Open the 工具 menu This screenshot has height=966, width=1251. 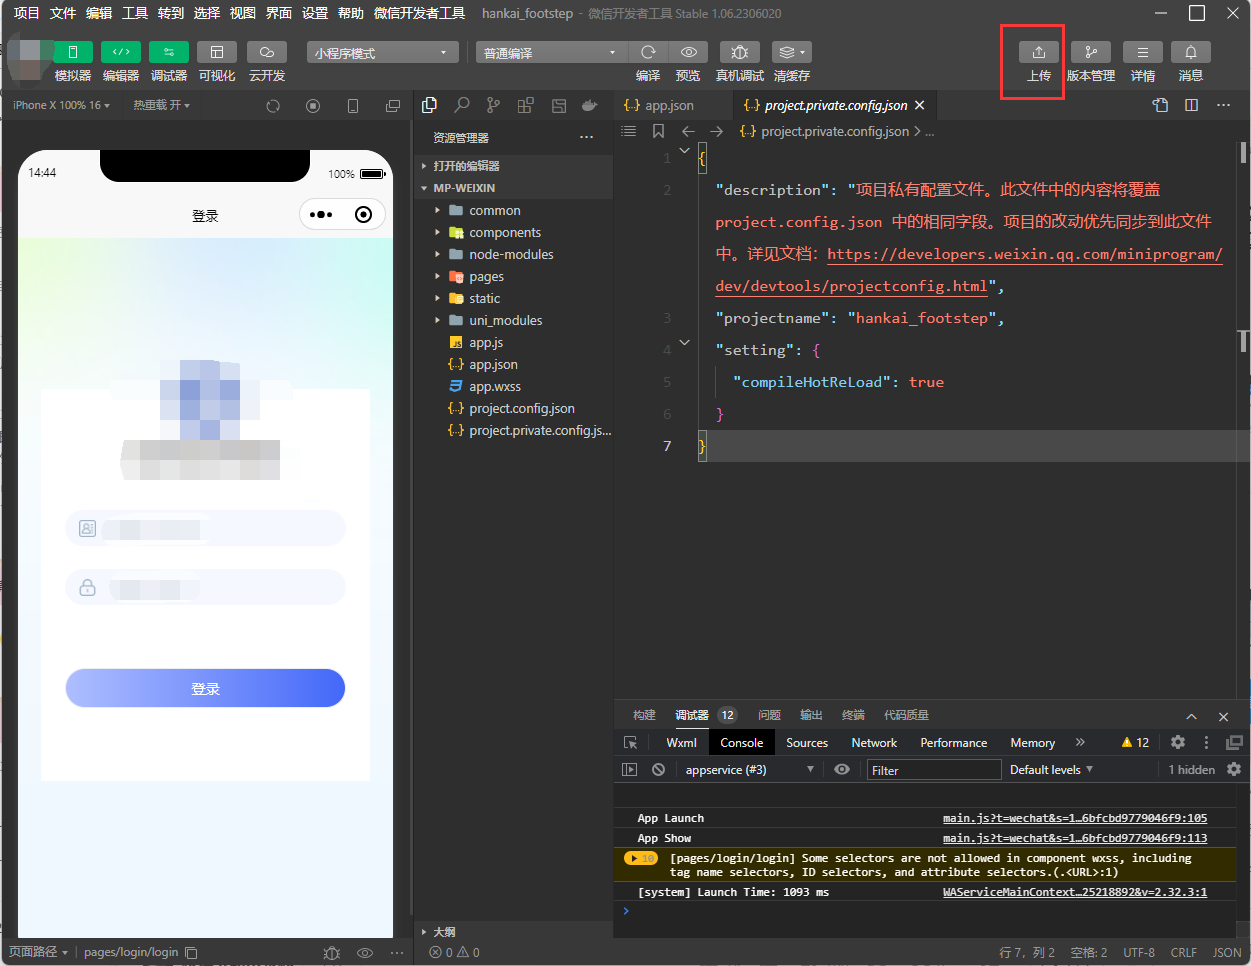[x=135, y=13]
